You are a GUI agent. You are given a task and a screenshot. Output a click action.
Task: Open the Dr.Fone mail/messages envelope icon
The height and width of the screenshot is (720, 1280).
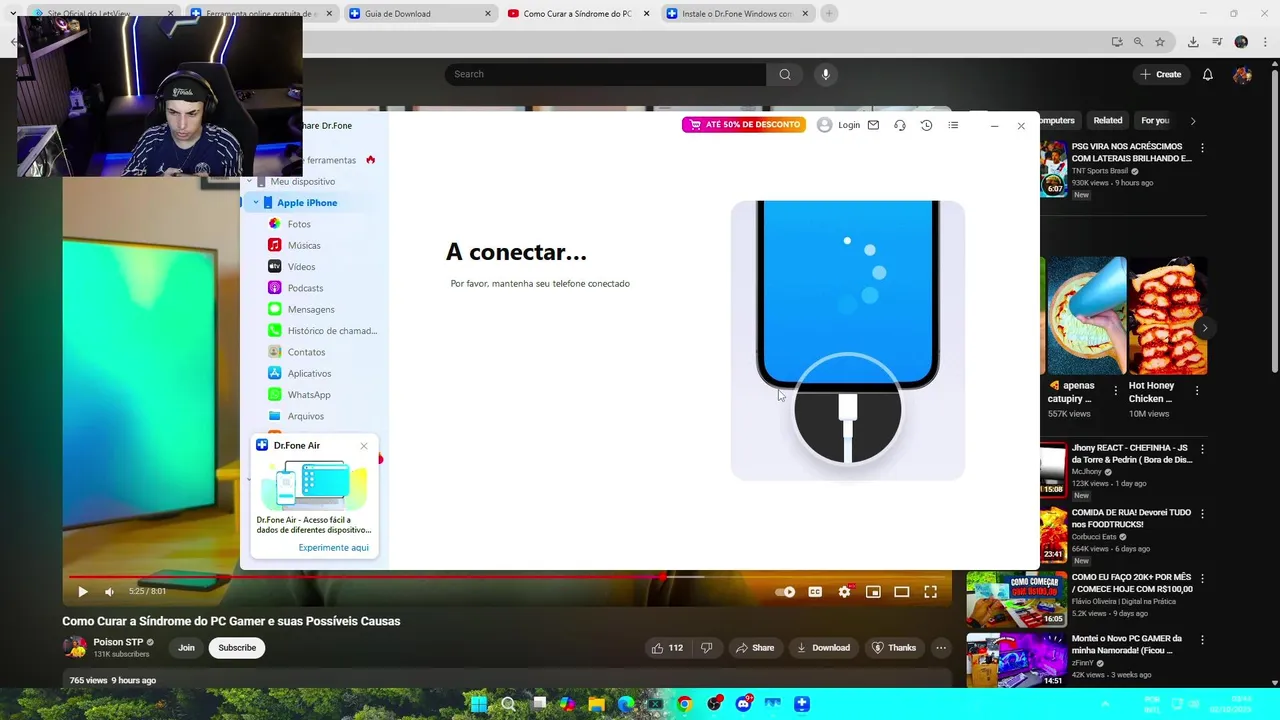coord(873,125)
